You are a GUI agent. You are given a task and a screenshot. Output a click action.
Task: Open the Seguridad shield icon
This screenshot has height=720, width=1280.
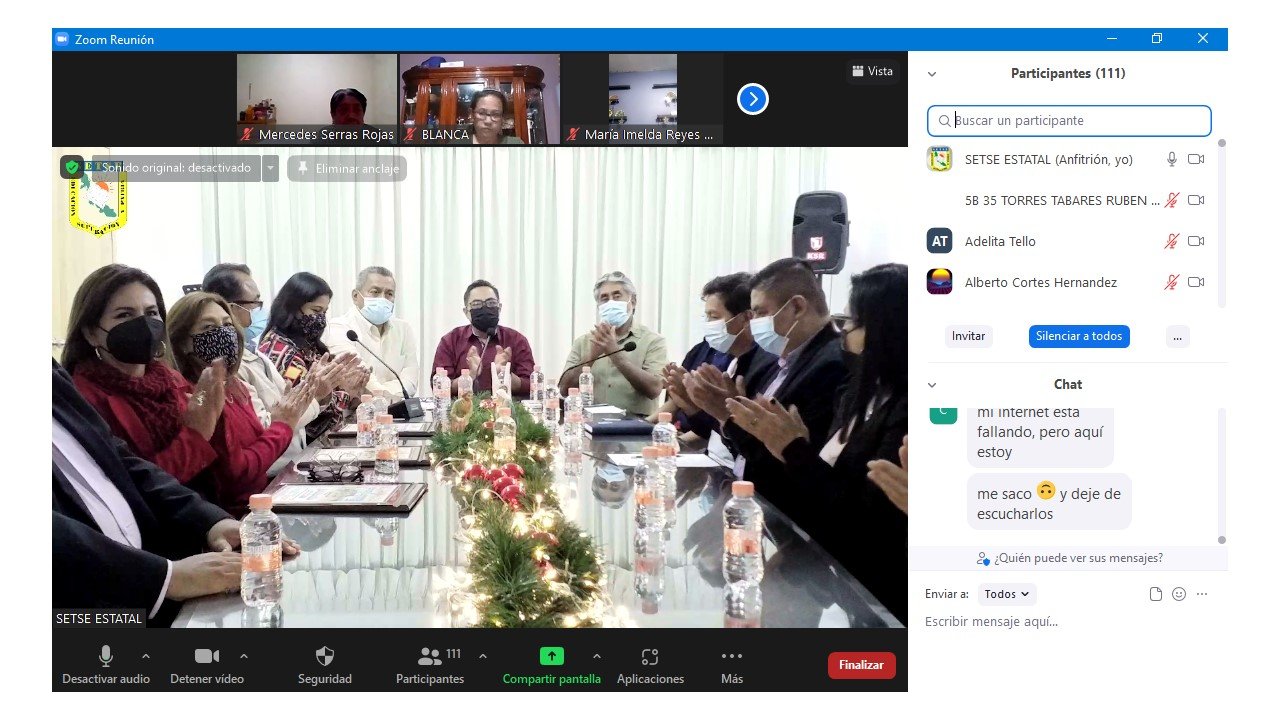[324, 657]
